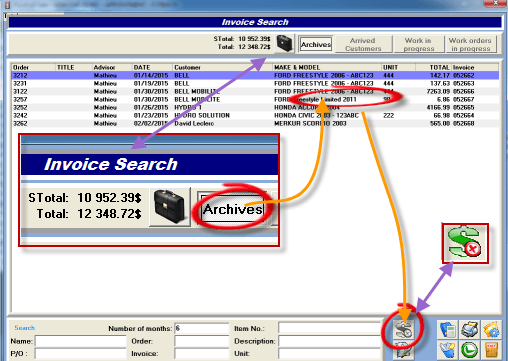Viewport: 508px width, 361px height.
Task: Focus the Description search field
Action: pos(329,341)
